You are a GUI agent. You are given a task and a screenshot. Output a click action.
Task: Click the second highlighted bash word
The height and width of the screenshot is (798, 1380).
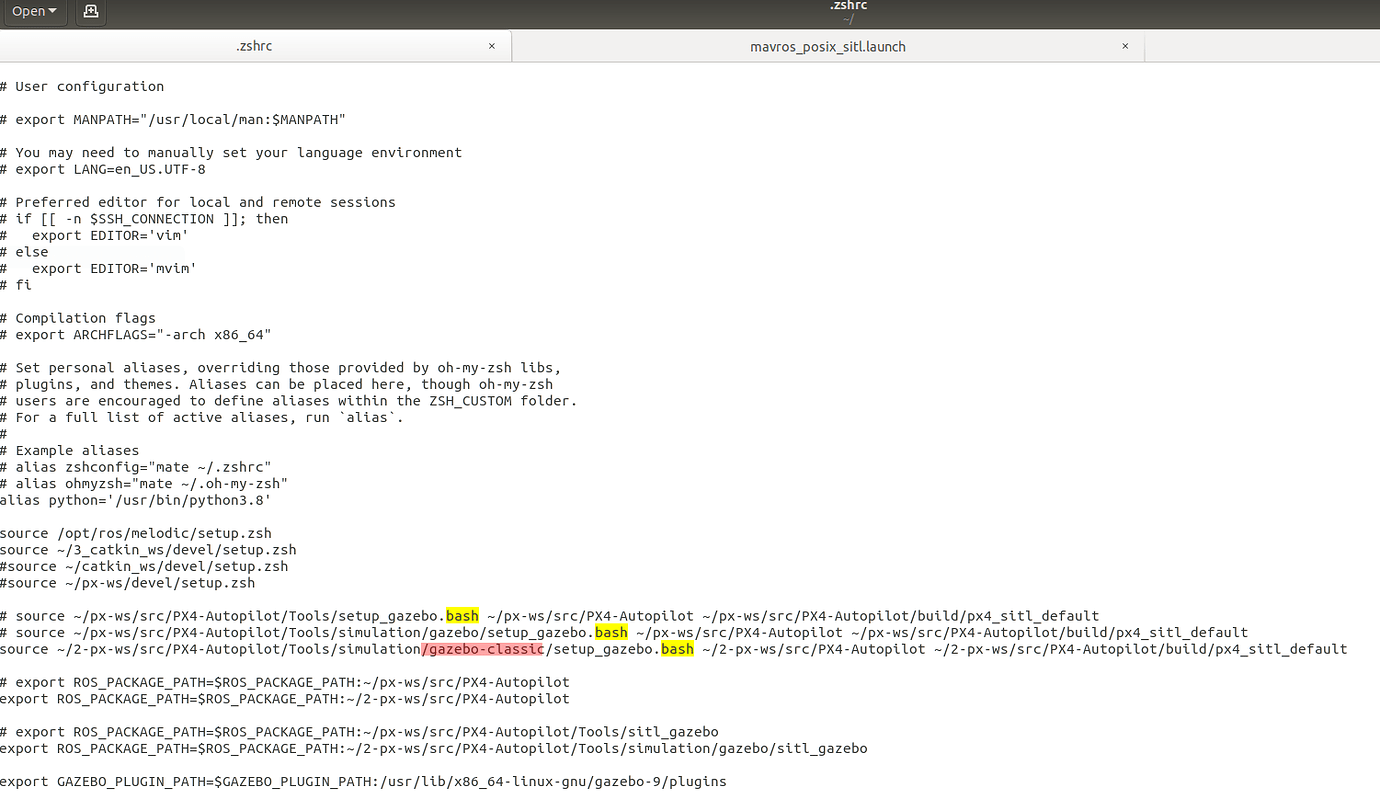click(611, 632)
